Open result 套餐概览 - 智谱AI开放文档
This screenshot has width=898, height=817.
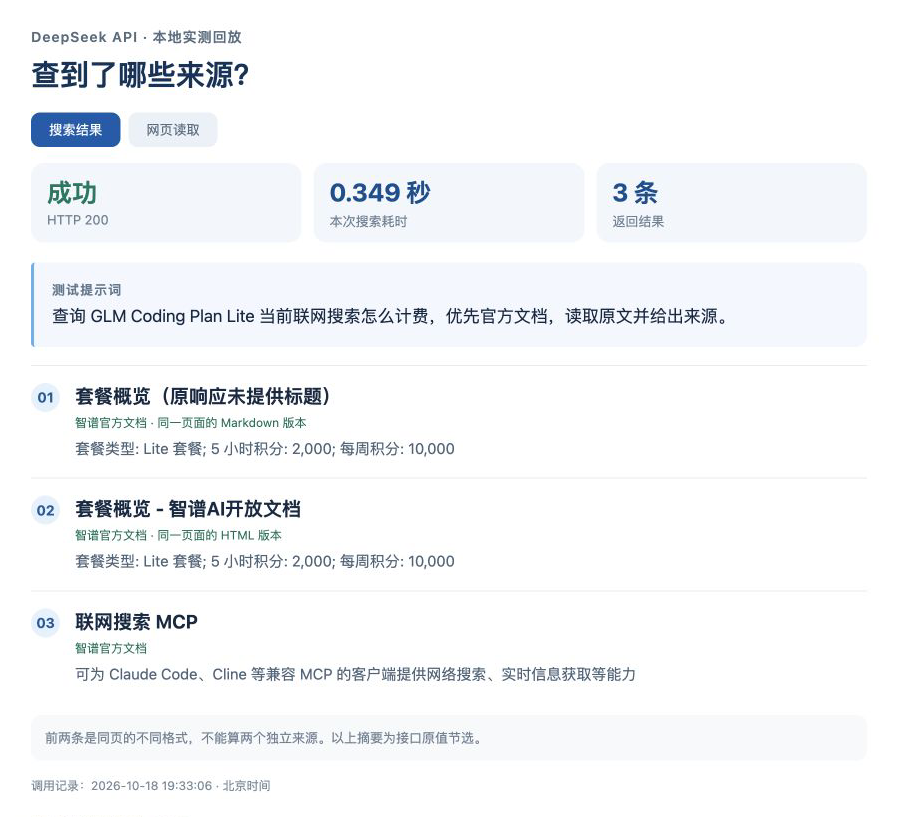click(188, 509)
